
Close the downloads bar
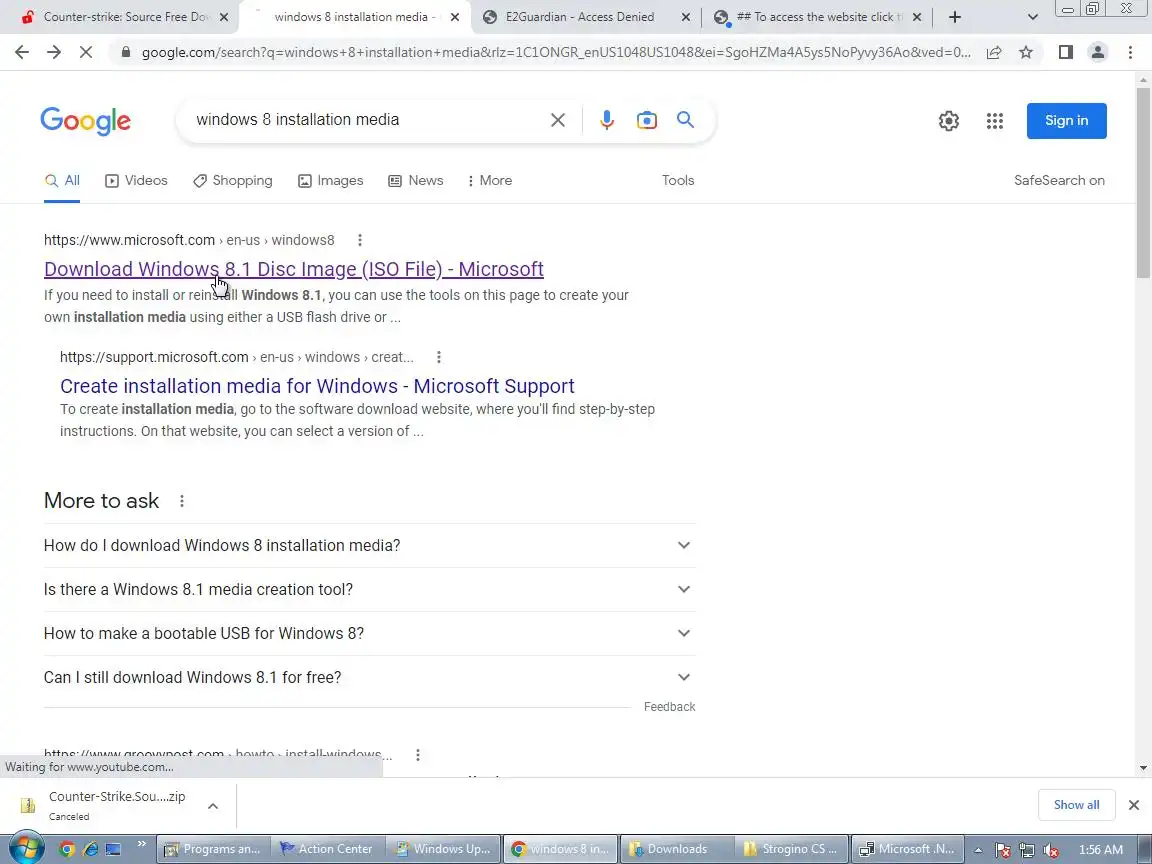(1134, 805)
